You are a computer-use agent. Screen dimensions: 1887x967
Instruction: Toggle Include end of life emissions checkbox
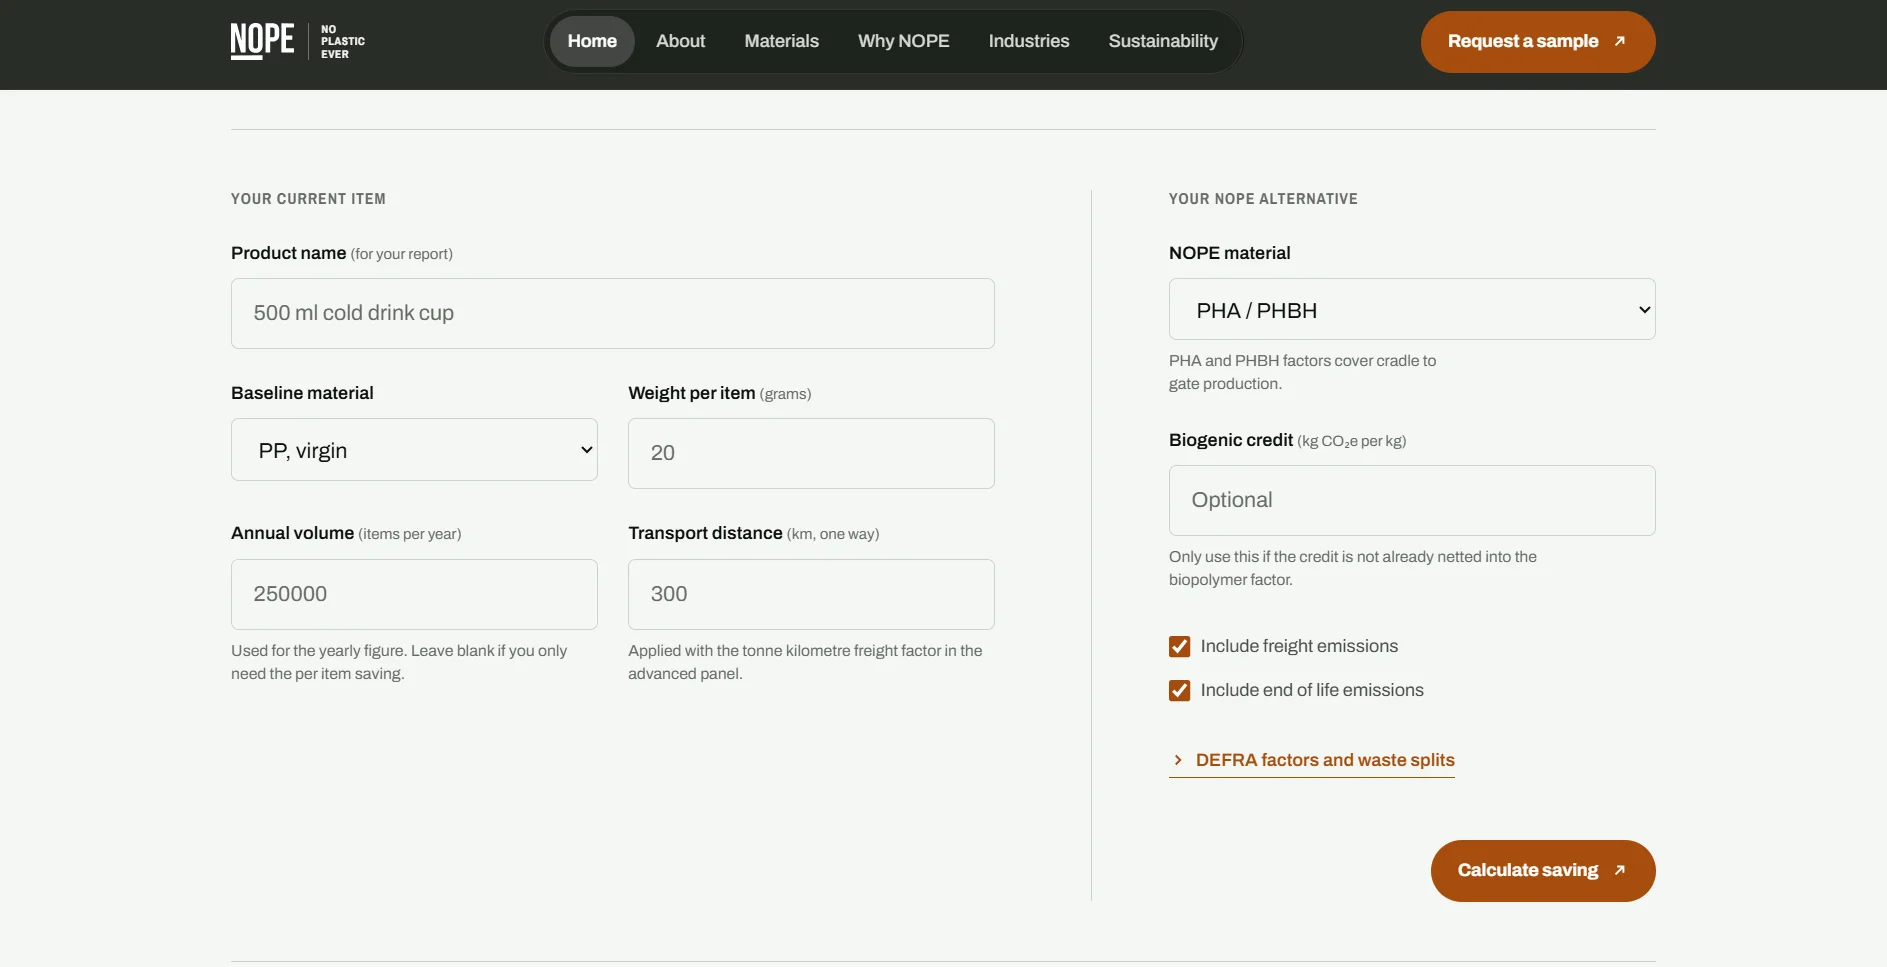coord(1180,690)
